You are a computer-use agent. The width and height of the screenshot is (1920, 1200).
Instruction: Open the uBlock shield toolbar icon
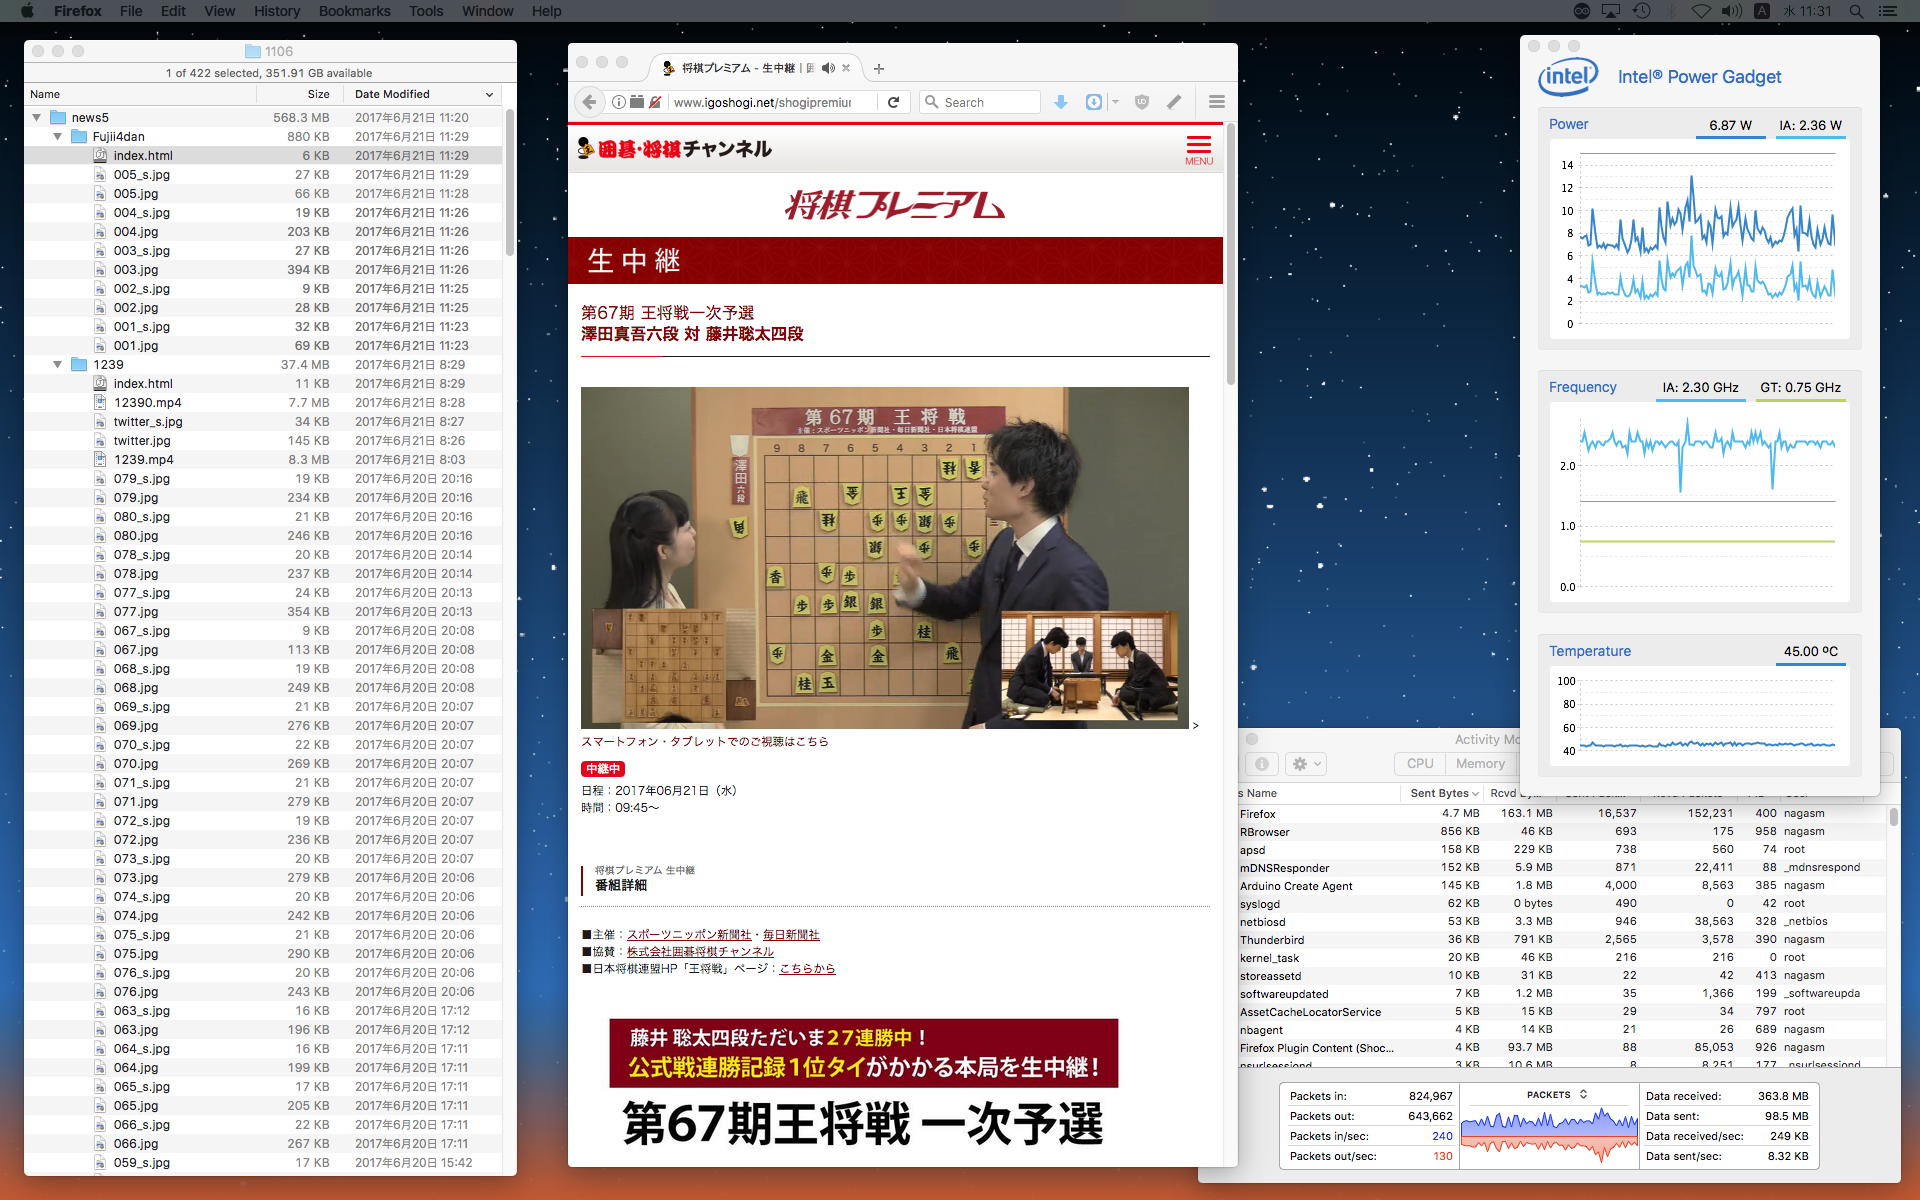(x=1142, y=102)
